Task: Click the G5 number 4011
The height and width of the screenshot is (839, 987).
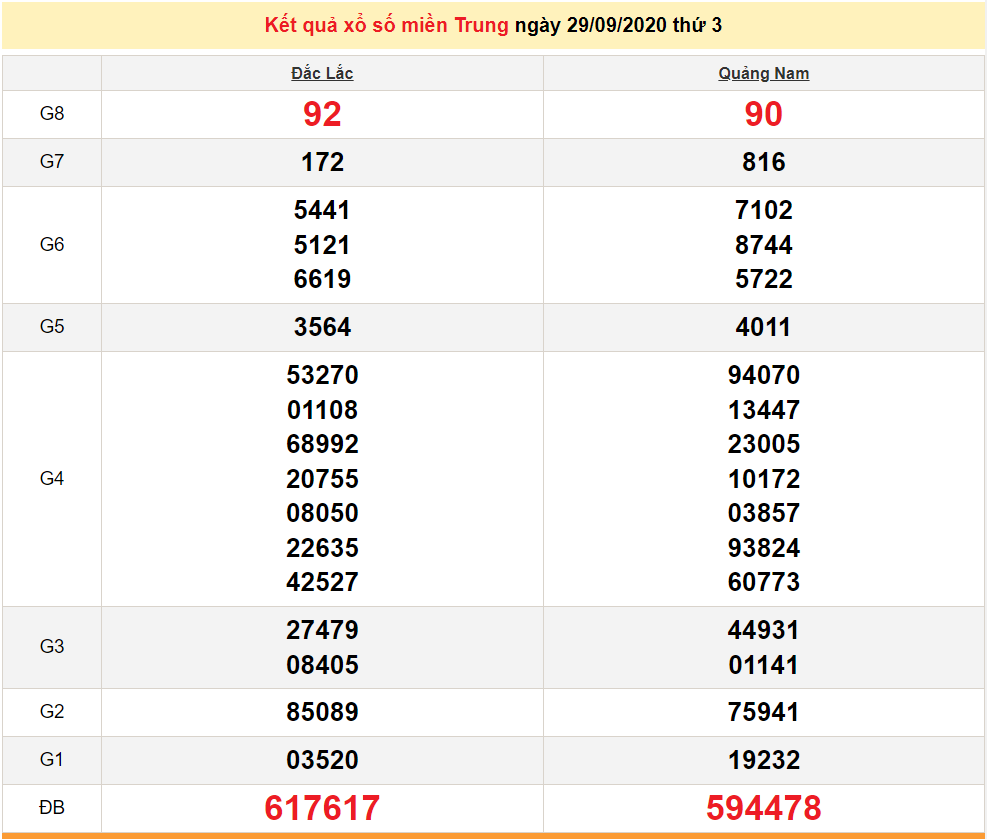Action: 763,327
